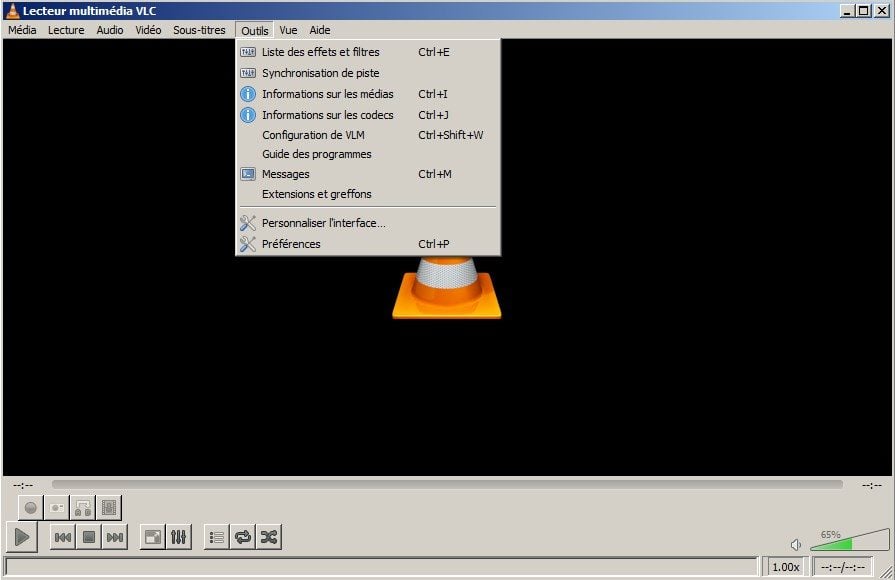Click the playback seek bar

pyautogui.click(x=447, y=485)
